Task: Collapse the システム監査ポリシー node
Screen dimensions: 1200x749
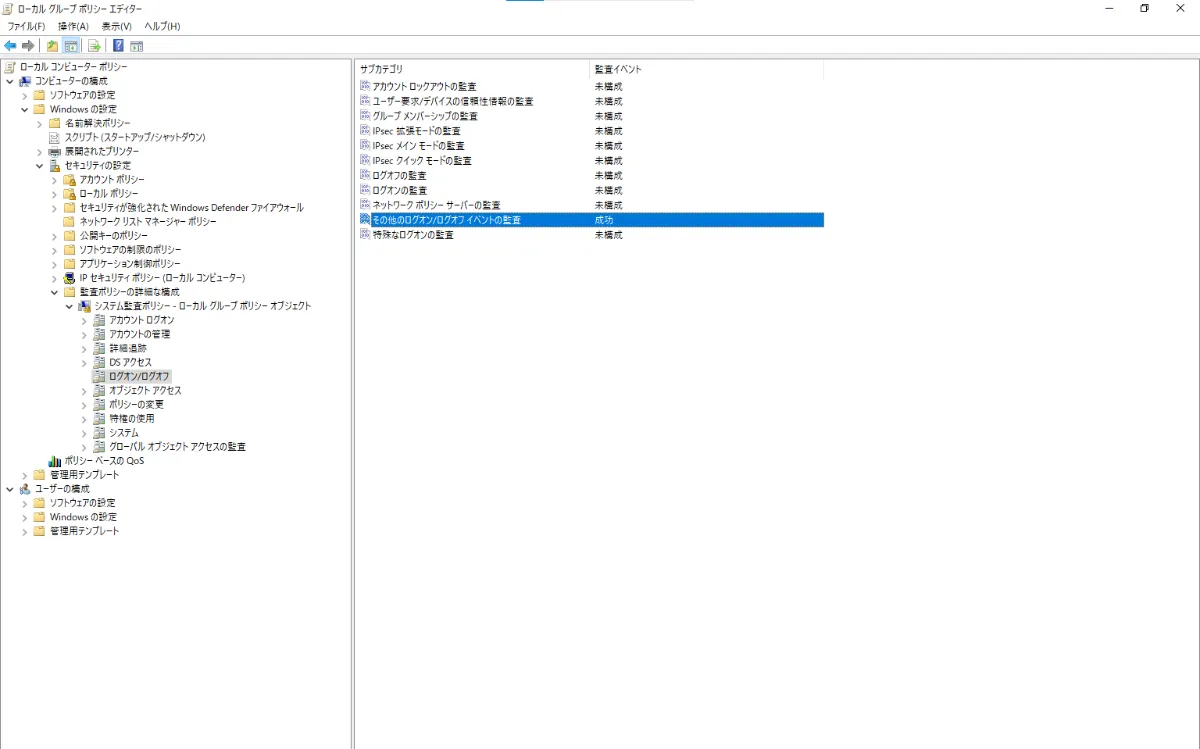Action: (70, 306)
